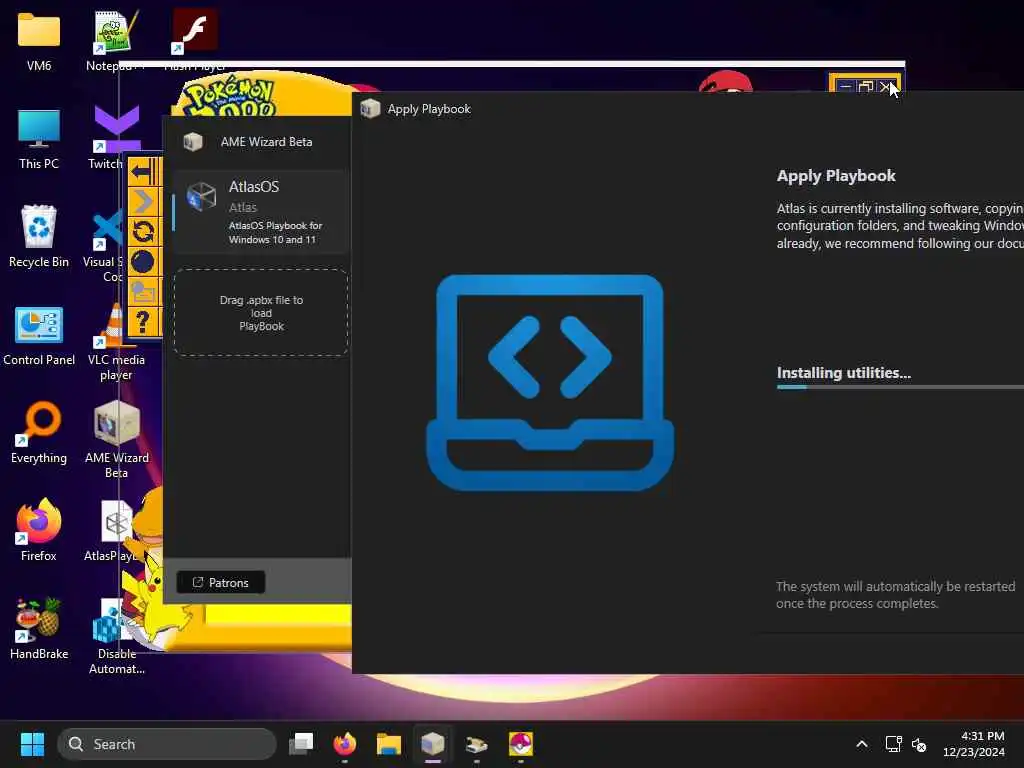Open the Patrons link button

point(221,583)
